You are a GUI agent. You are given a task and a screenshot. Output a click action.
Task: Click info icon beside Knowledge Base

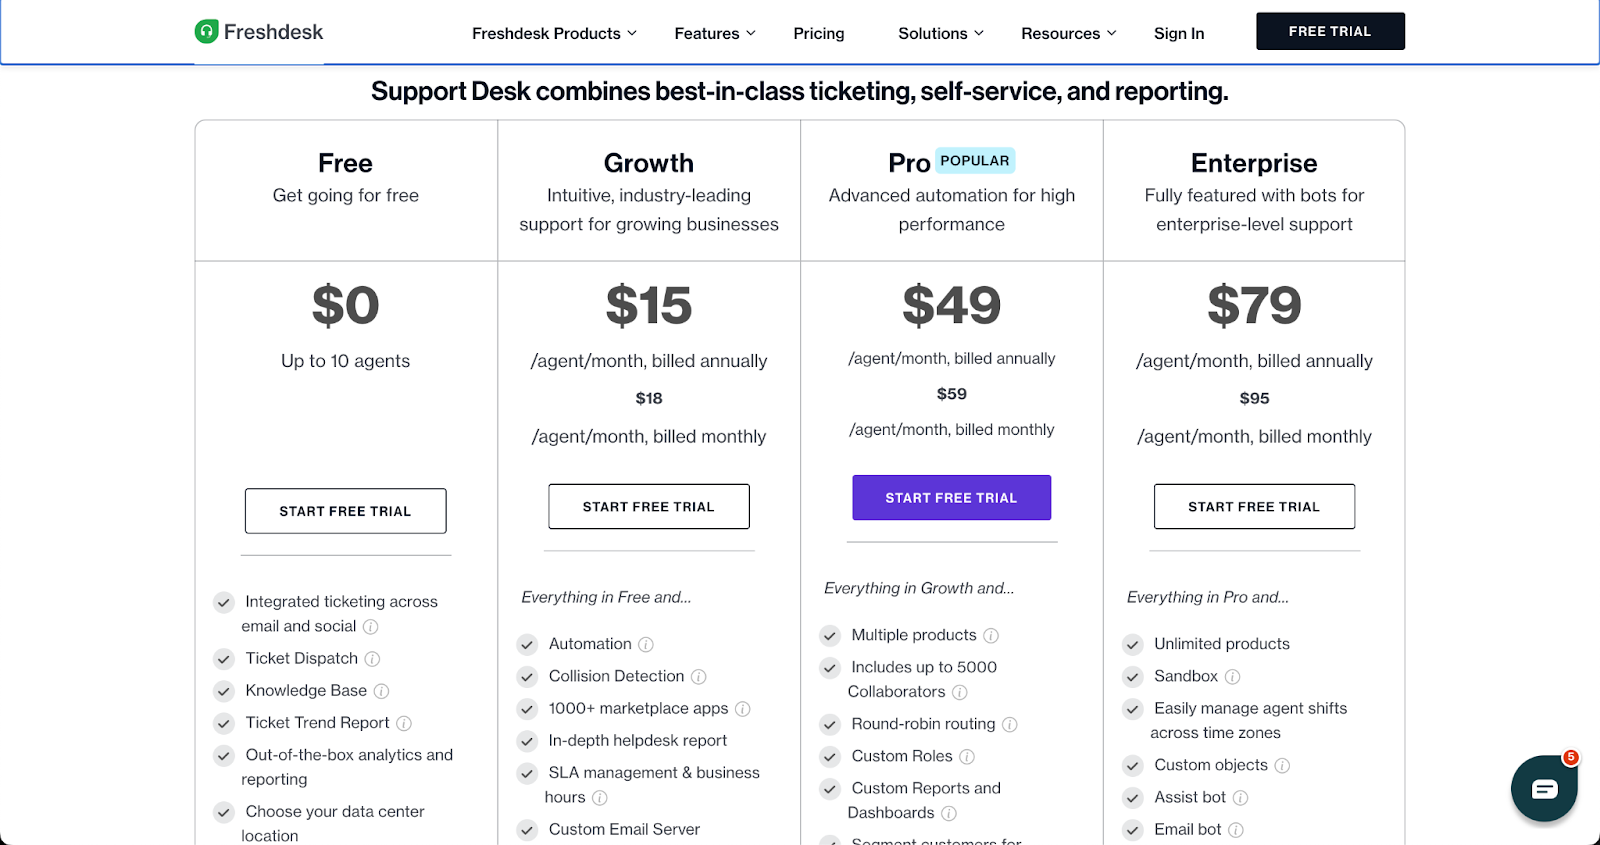tap(381, 691)
